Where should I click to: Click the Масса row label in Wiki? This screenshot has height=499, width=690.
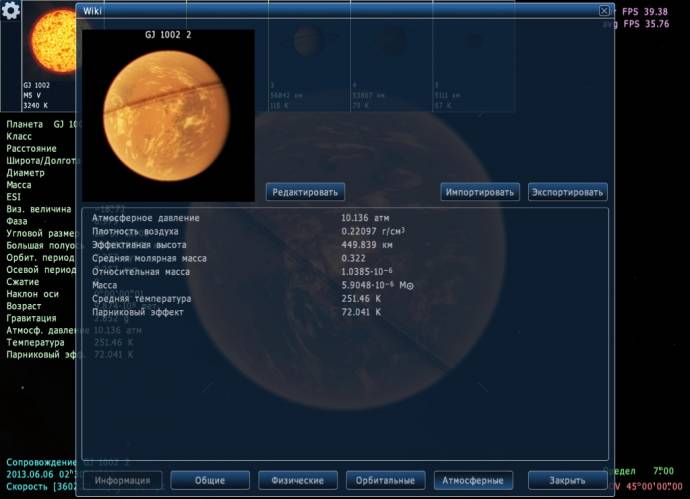104,286
